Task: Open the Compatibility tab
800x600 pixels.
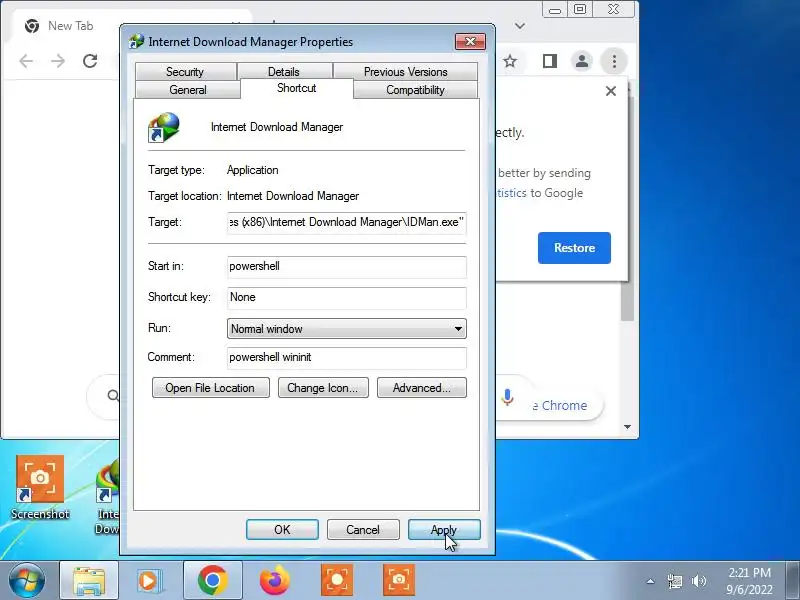Action: coord(415,90)
